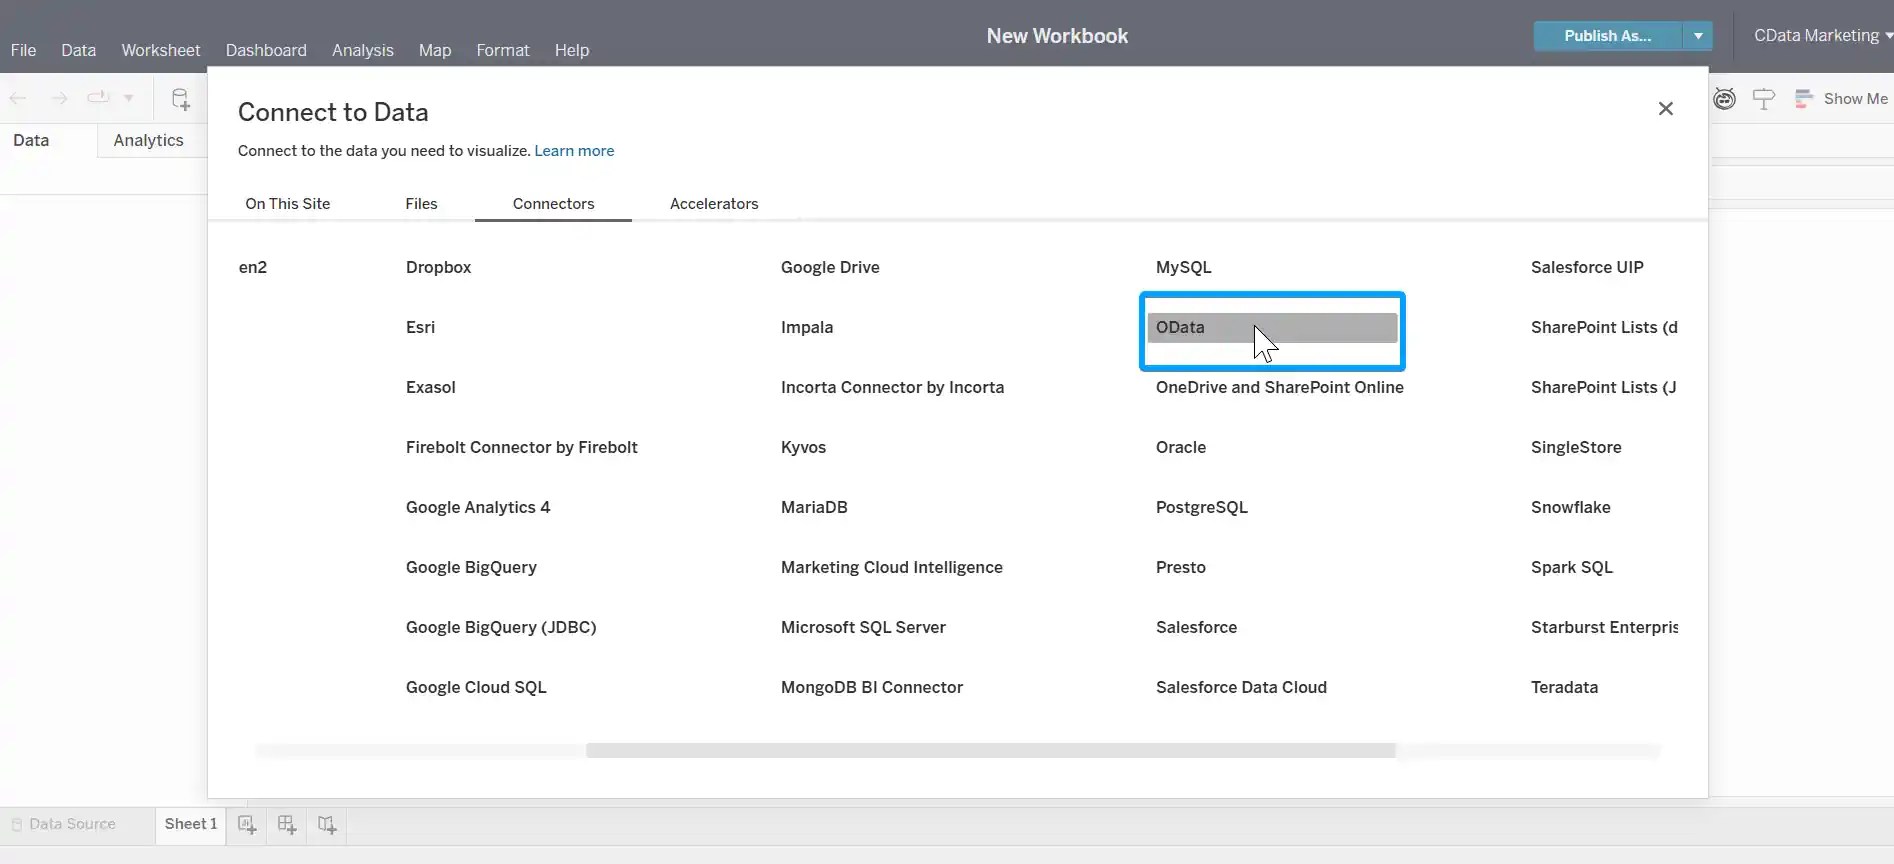The image size is (1894, 864).
Task: Click the signpost icon beside Show Me
Action: [x=1764, y=99]
